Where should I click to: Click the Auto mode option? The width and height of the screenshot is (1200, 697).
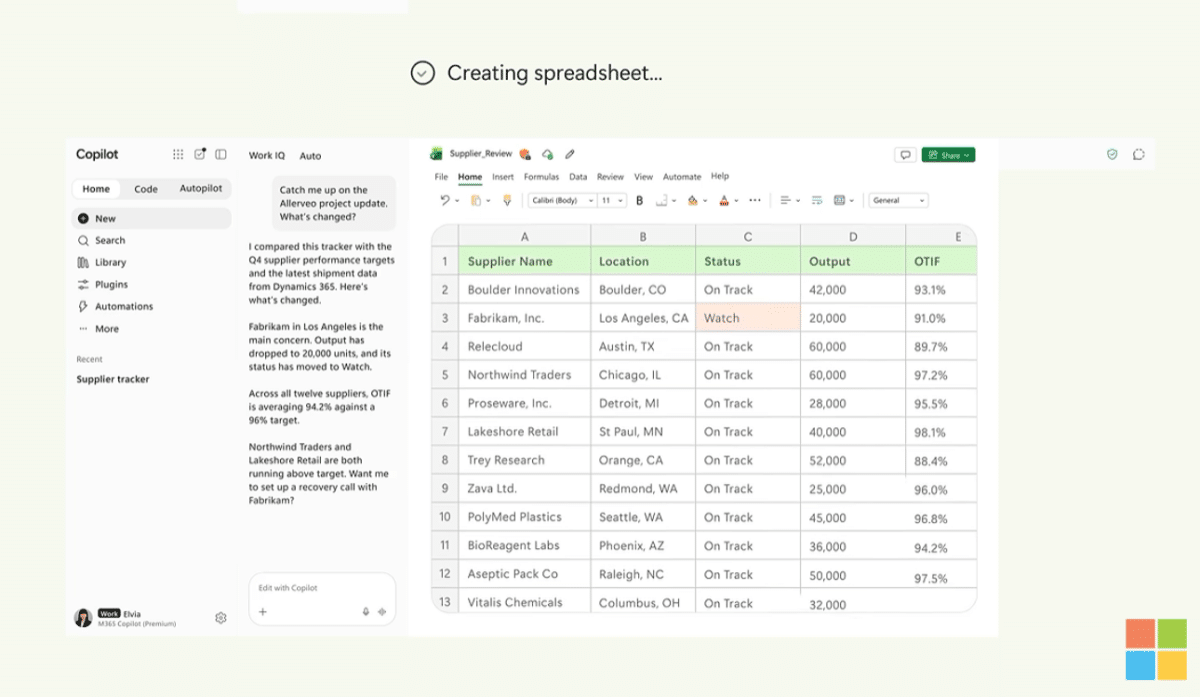click(310, 156)
